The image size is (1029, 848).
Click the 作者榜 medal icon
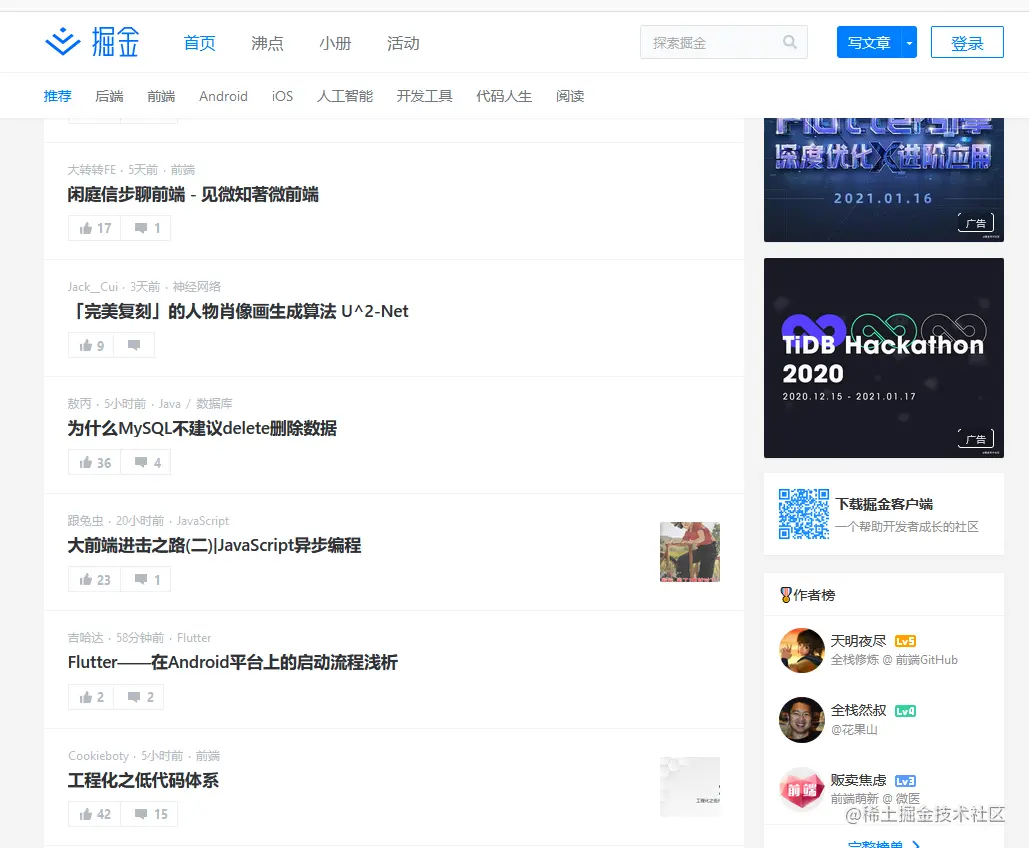[x=786, y=595]
